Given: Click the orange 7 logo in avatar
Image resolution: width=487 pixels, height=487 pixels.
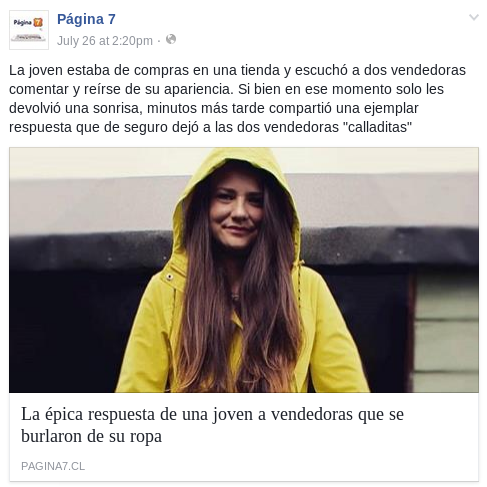Looking at the screenshot, I should pyautogui.click(x=38, y=22).
